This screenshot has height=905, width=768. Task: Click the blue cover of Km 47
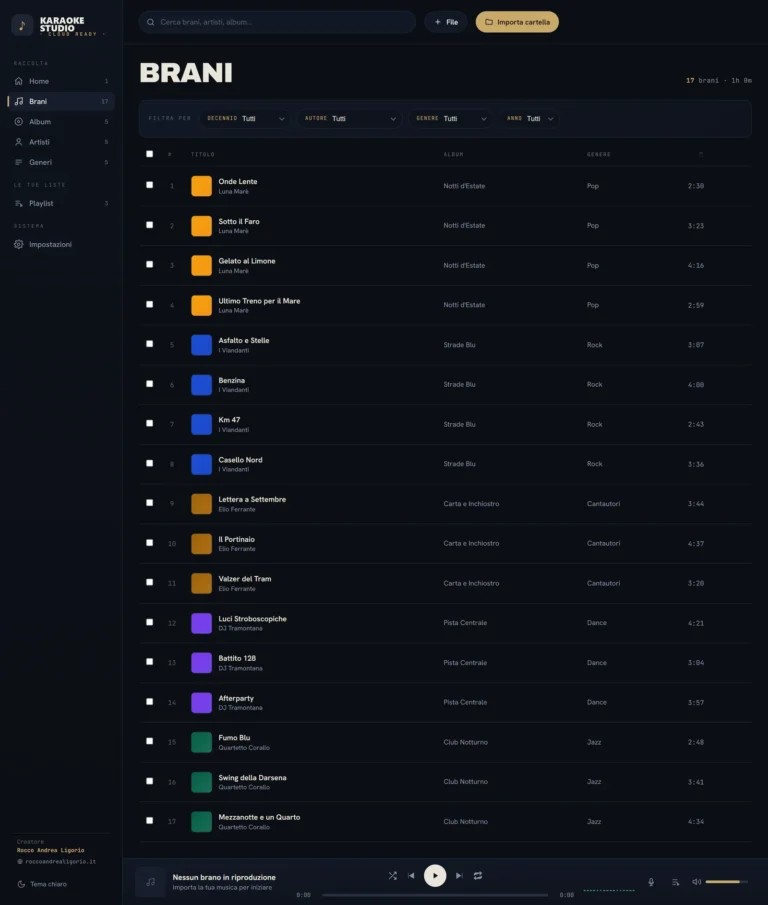point(201,424)
